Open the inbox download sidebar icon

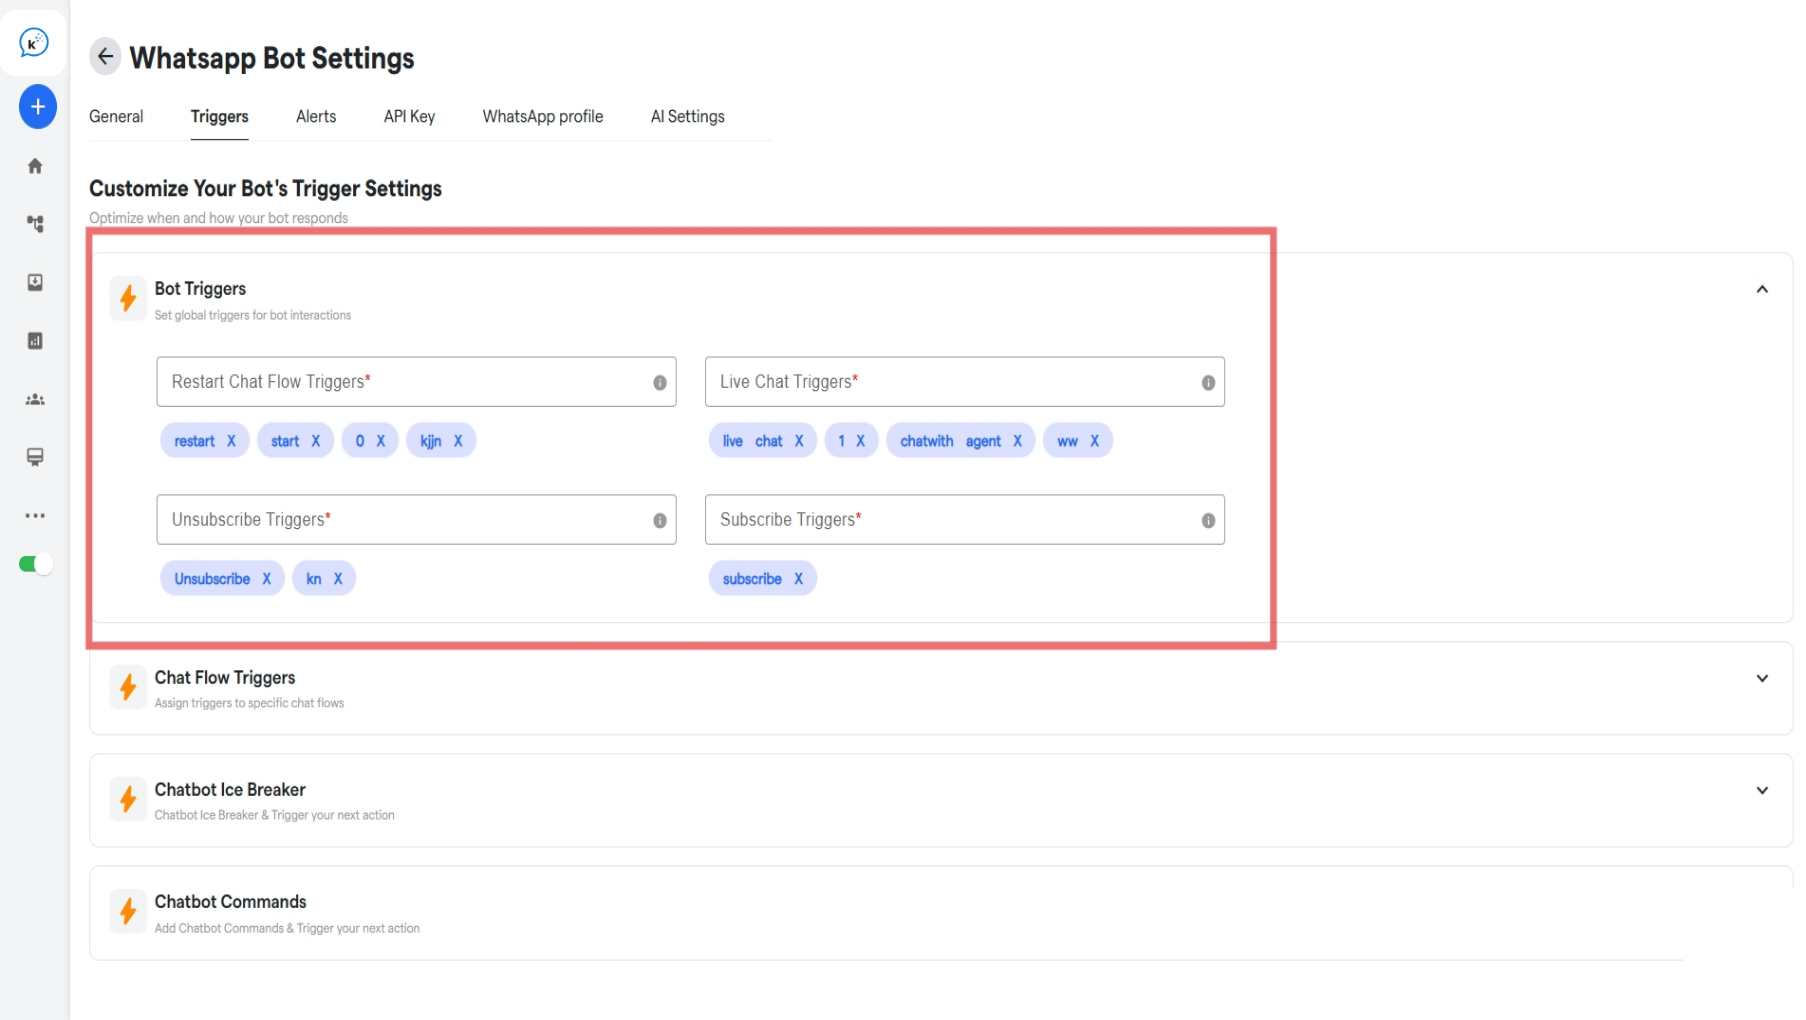[x=35, y=283]
